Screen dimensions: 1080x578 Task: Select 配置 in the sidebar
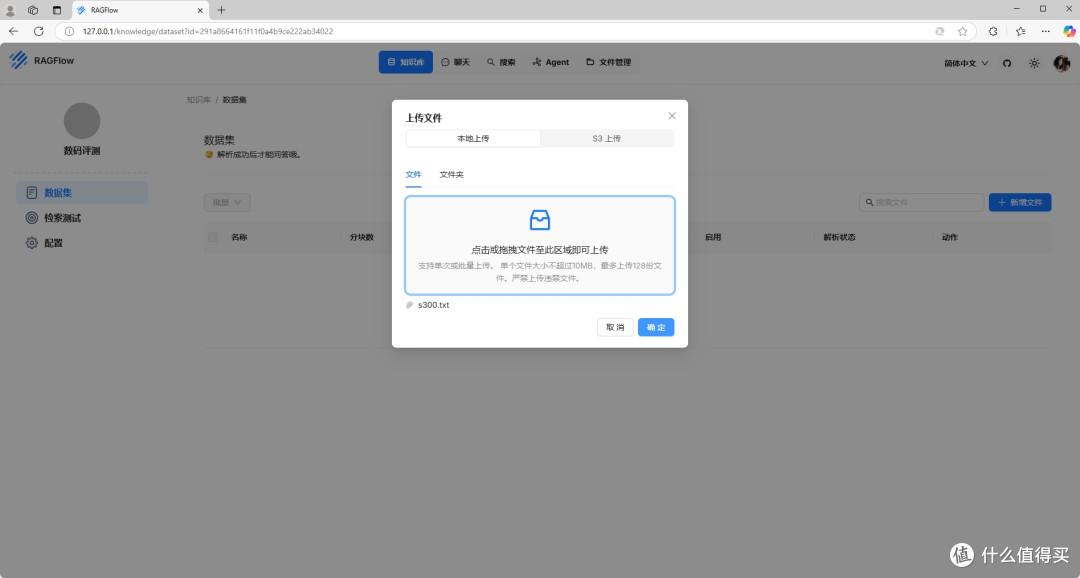82,242
